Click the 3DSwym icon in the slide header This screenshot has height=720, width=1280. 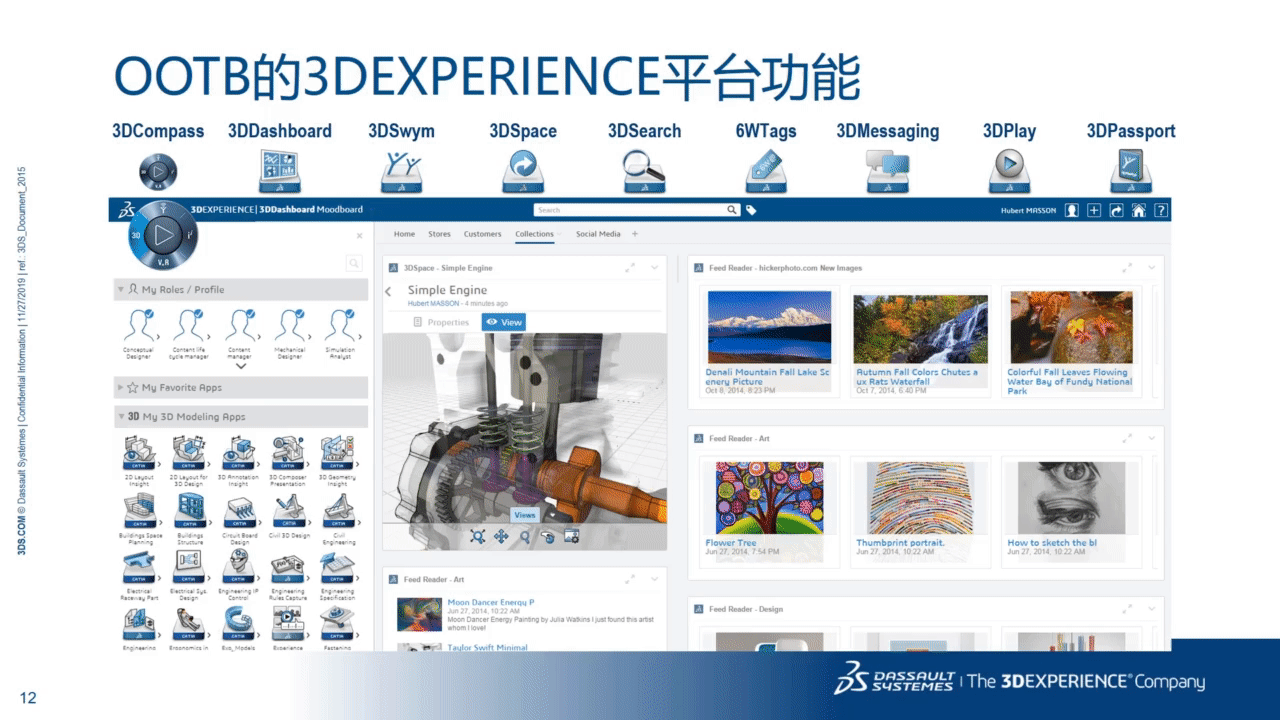[401, 171]
